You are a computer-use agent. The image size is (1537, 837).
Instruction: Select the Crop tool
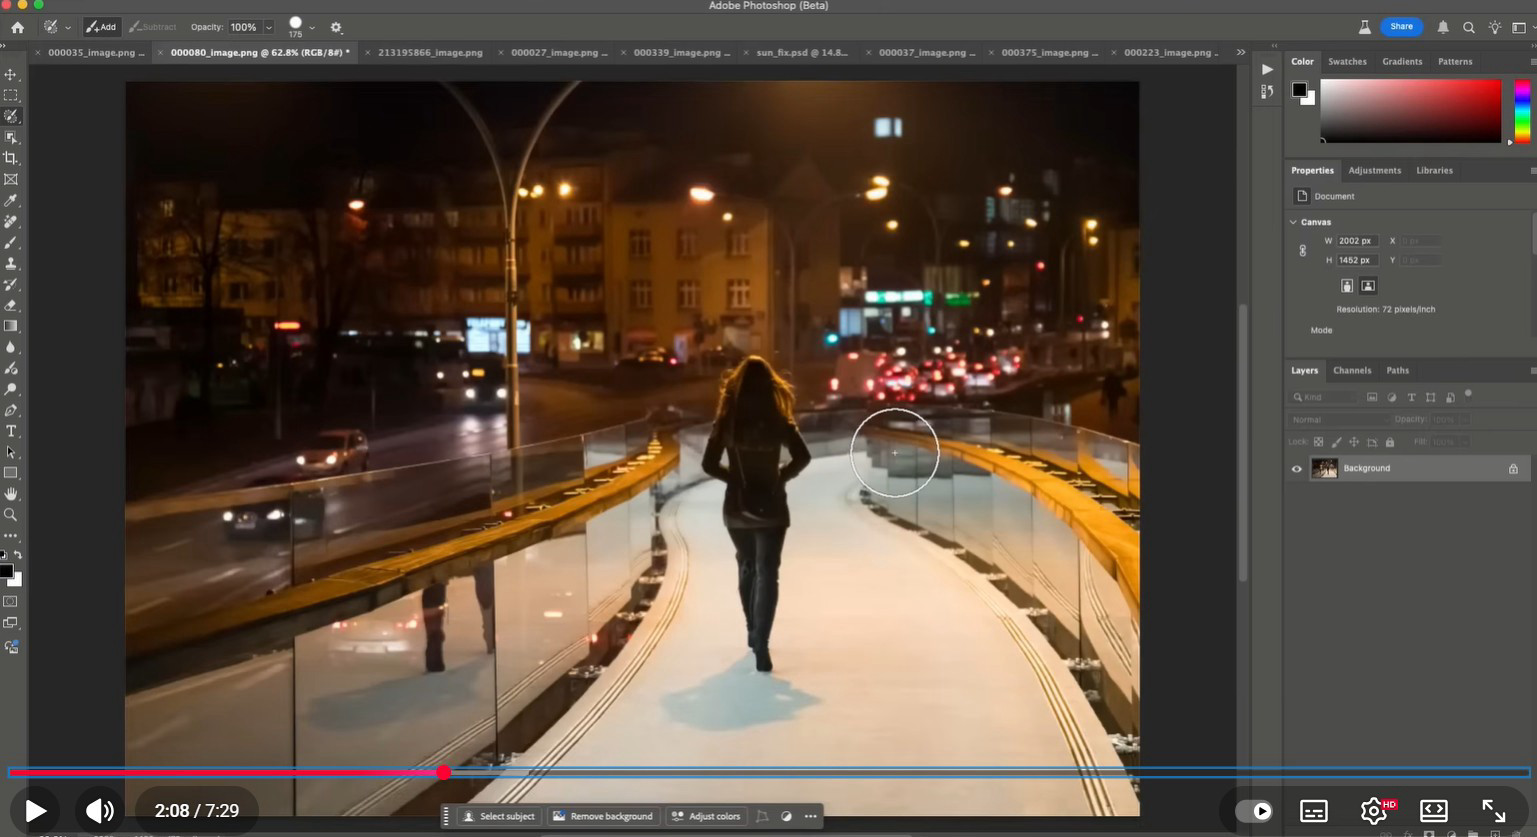click(11, 159)
